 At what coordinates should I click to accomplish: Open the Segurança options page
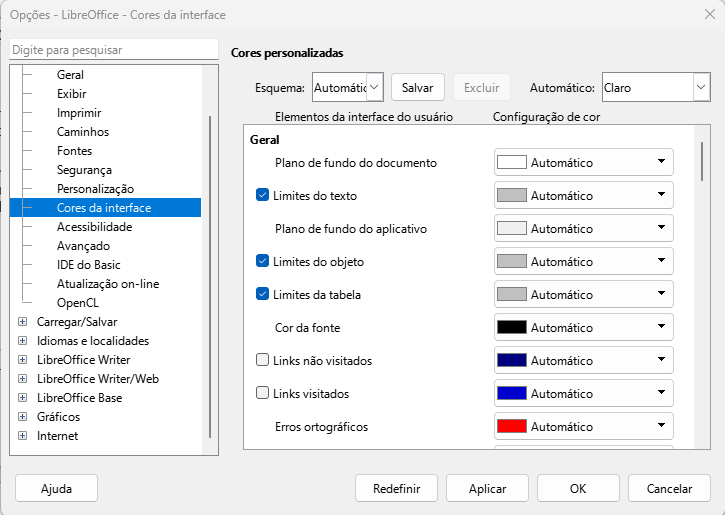(x=84, y=170)
